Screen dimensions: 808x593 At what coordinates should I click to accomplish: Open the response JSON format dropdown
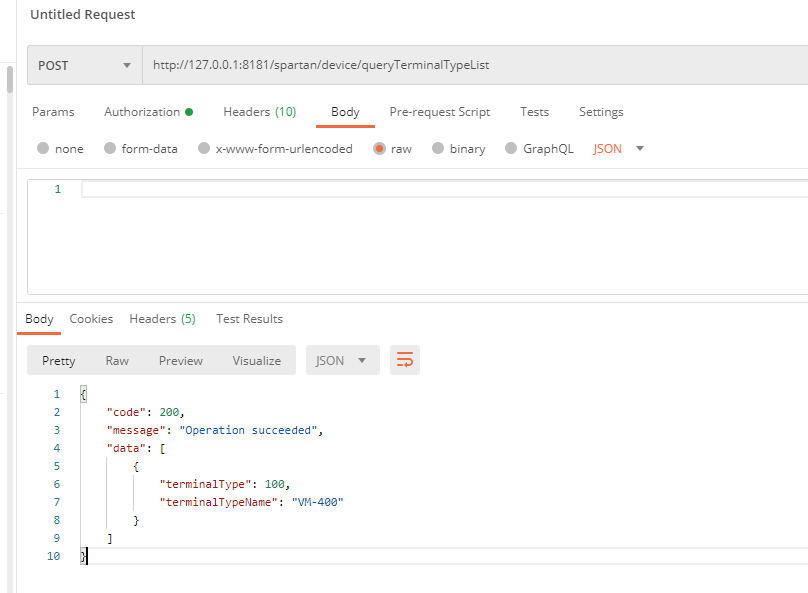point(342,361)
